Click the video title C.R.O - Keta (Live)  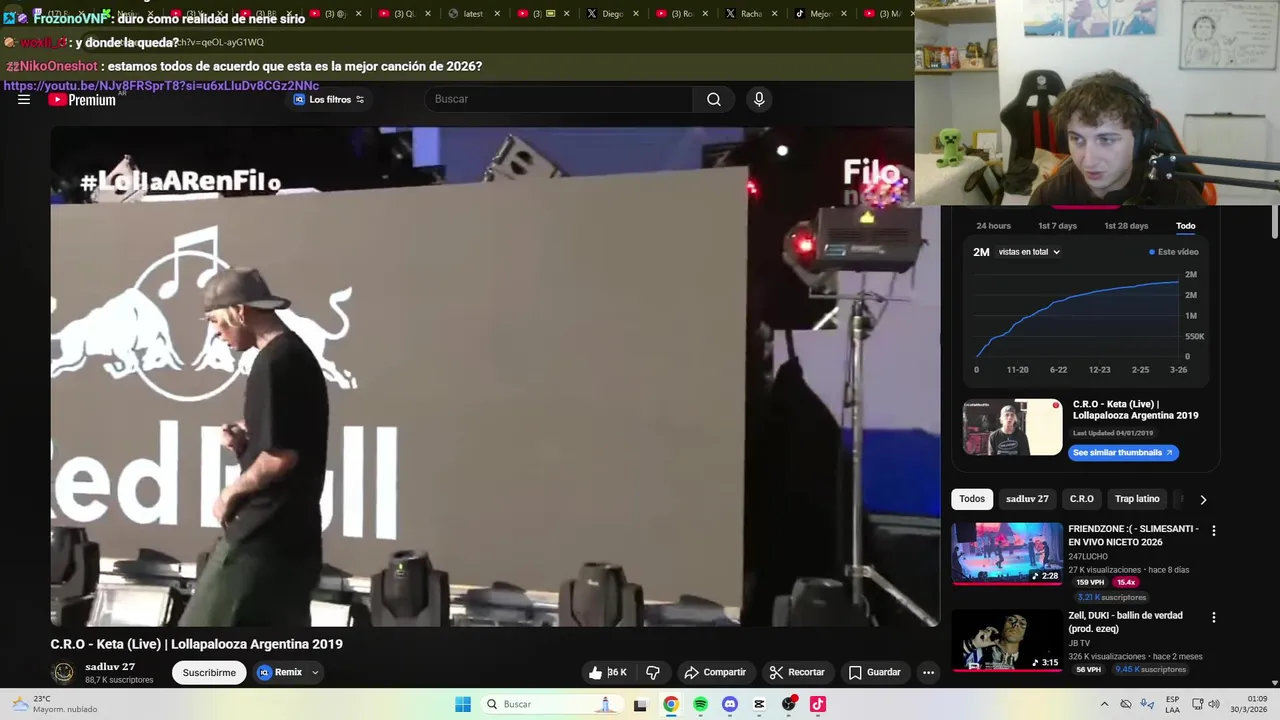[196, 644]
